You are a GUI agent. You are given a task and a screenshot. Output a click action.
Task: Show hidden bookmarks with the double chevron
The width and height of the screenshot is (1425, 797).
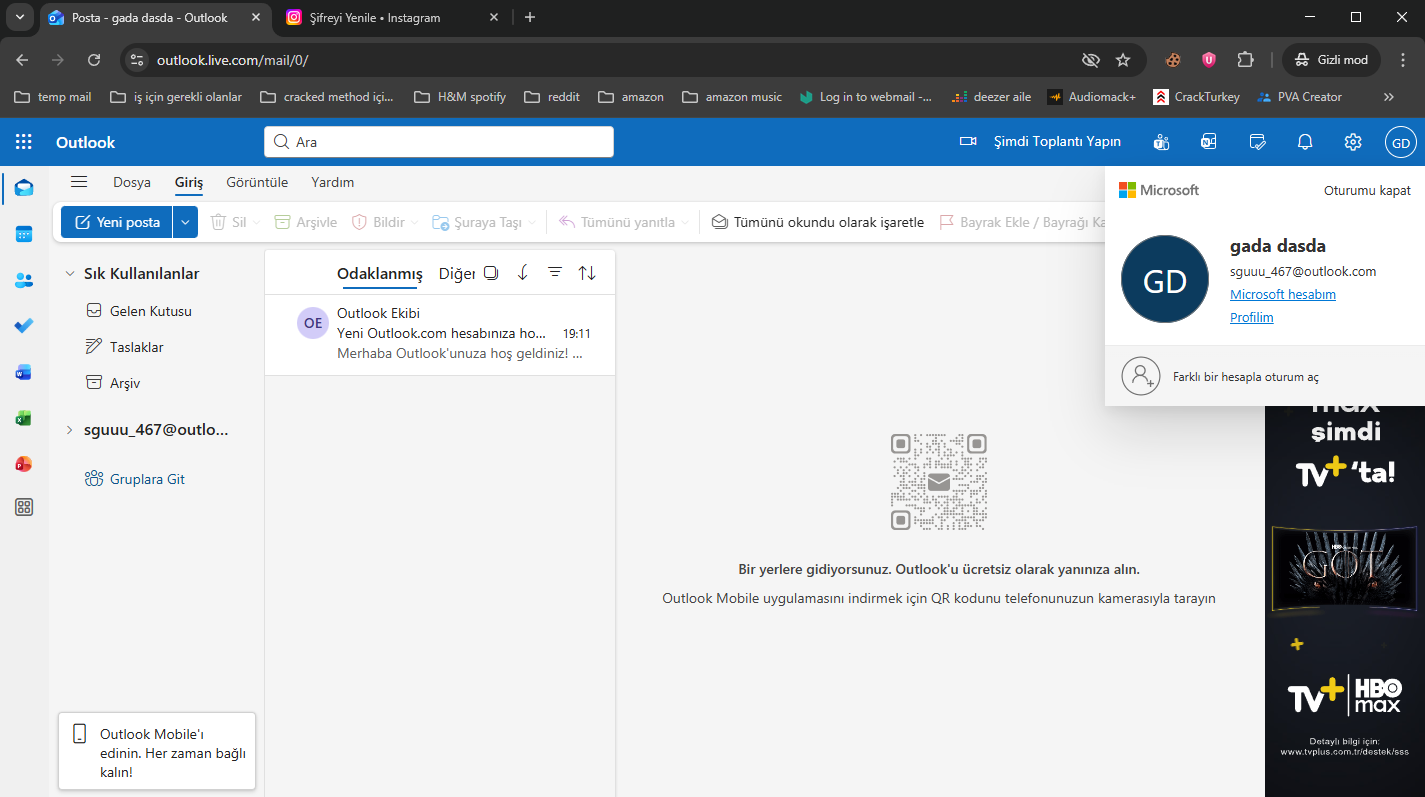1388,97
